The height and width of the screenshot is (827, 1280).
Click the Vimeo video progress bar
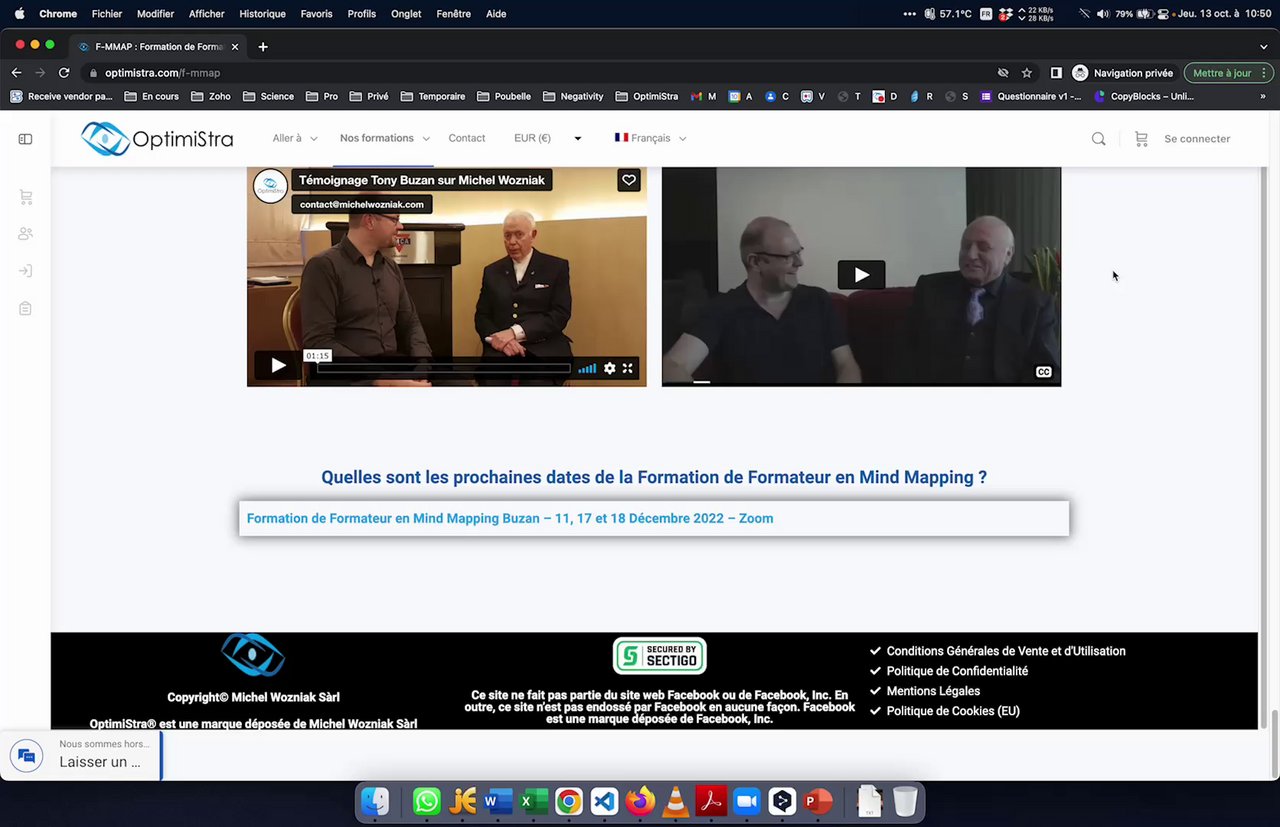click(444, 368)
